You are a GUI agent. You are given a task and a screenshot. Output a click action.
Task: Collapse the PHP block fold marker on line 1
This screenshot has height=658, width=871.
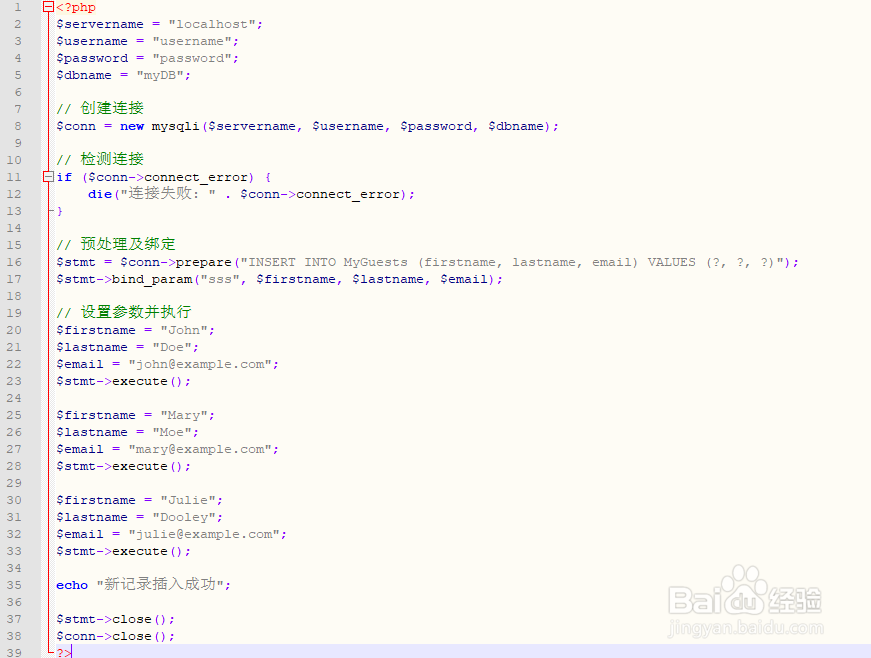pos(46,6)
